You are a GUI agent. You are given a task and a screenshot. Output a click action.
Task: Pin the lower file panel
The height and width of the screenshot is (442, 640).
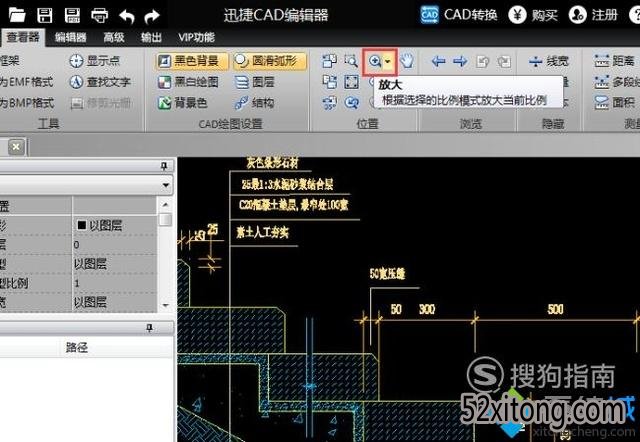pos(150,328)
